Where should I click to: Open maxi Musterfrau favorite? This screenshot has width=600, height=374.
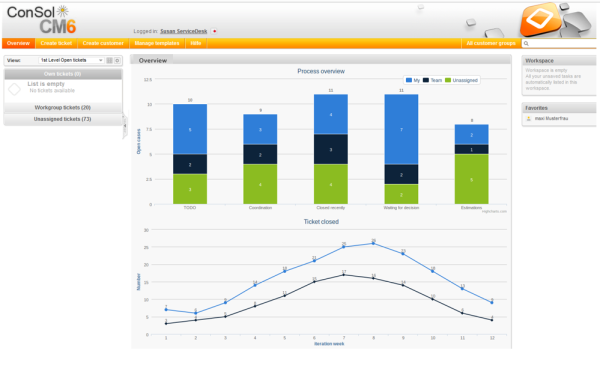click(x=551, y=119)
